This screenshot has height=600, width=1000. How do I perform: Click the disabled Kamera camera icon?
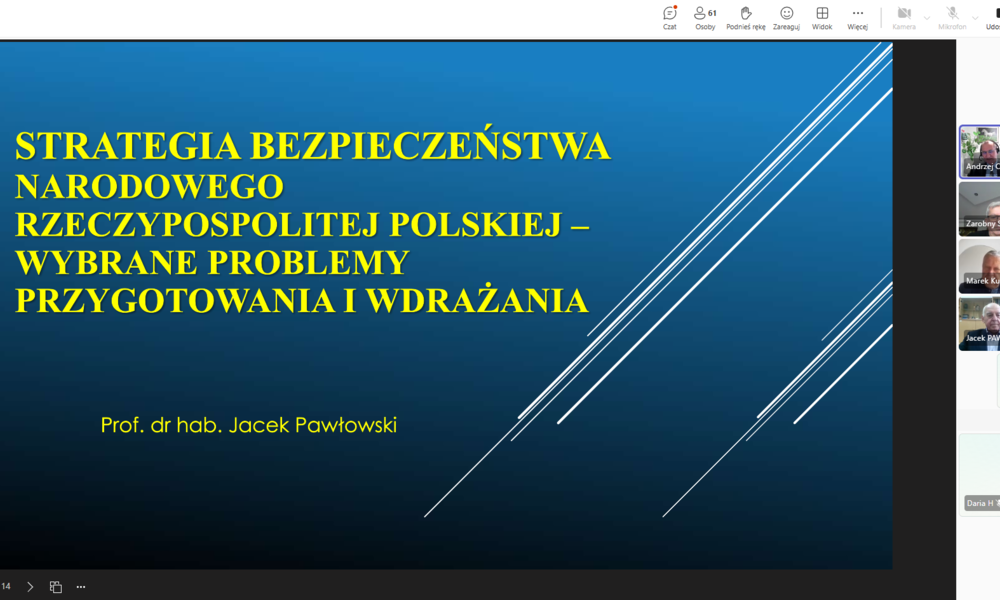(x=903, y=14)
